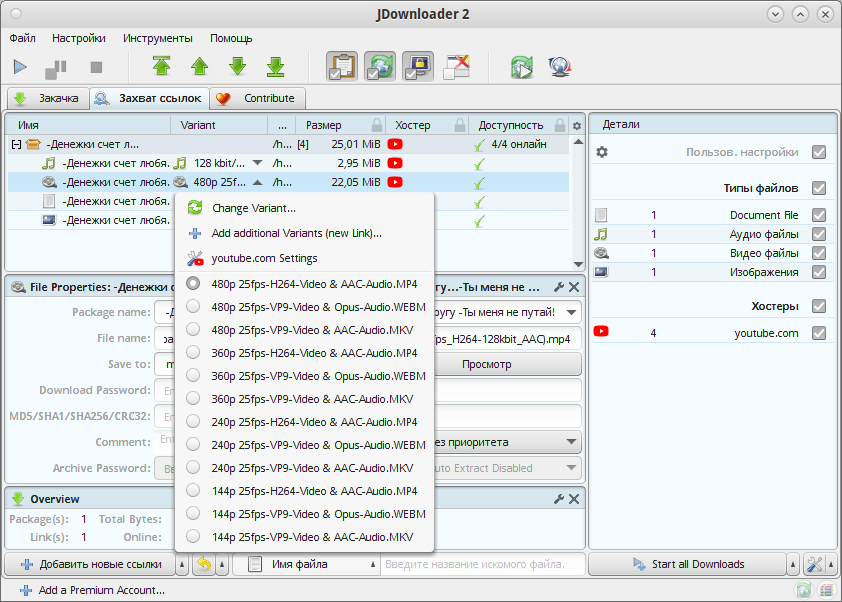Screen dimensions: 842x602
Task: Close variant dropdown arrow for 480p video
Action: pos(258,182)
